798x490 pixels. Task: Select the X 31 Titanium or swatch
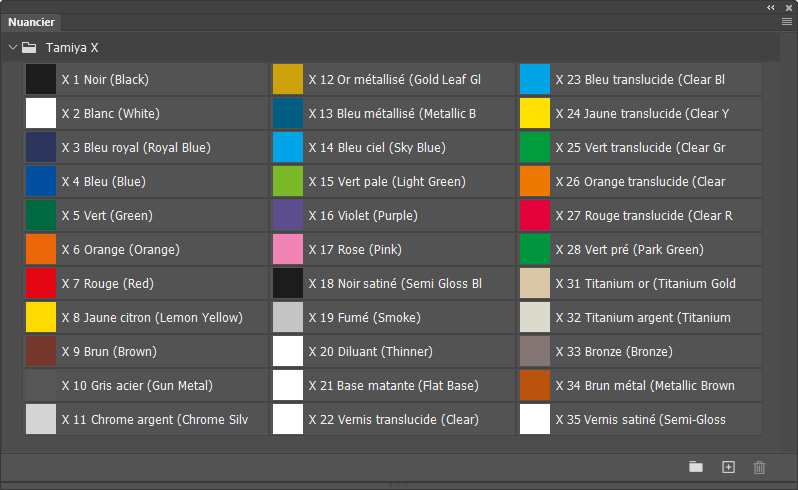[x=535, y=284]
